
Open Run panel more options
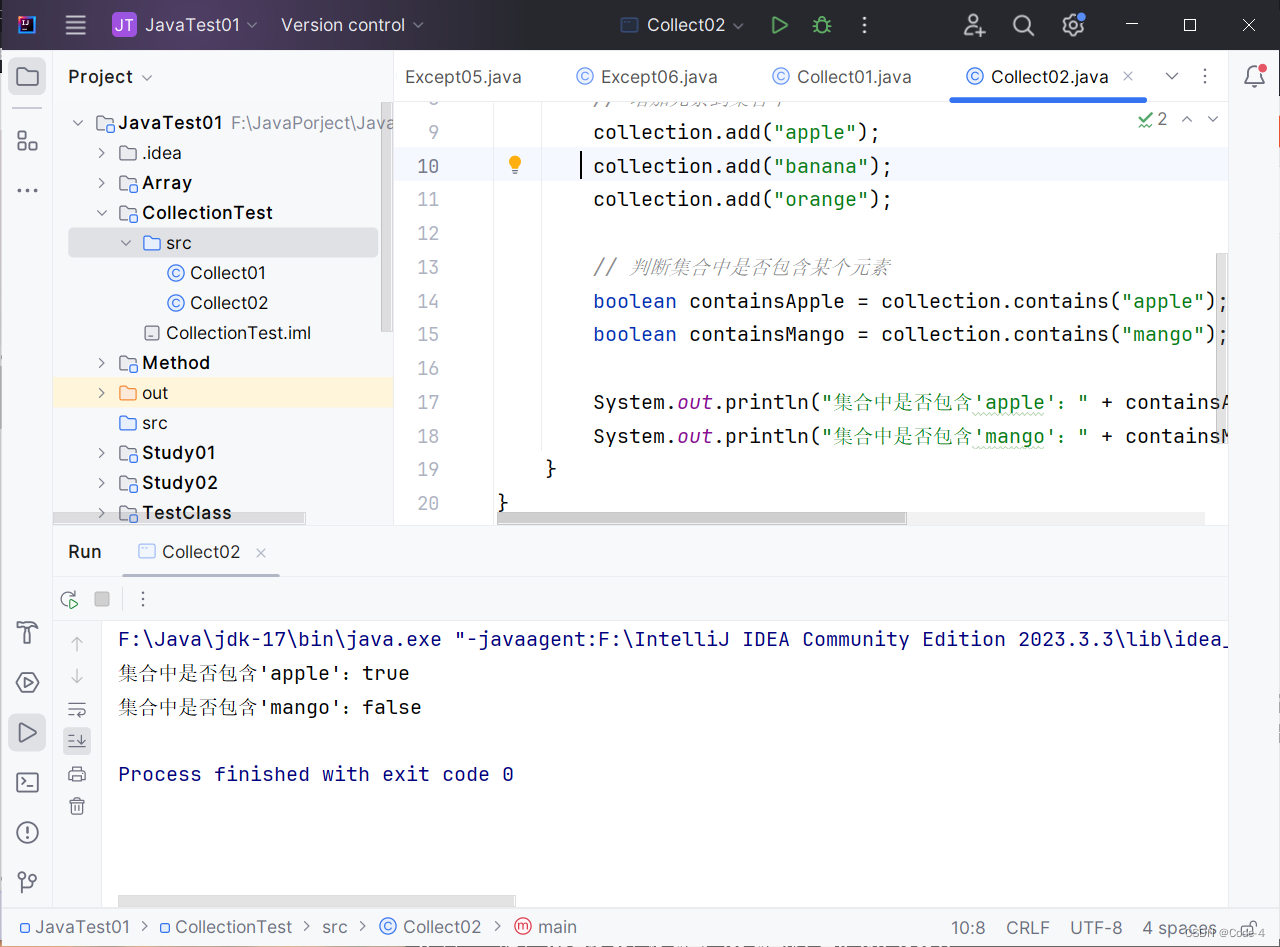click(143, 599)
